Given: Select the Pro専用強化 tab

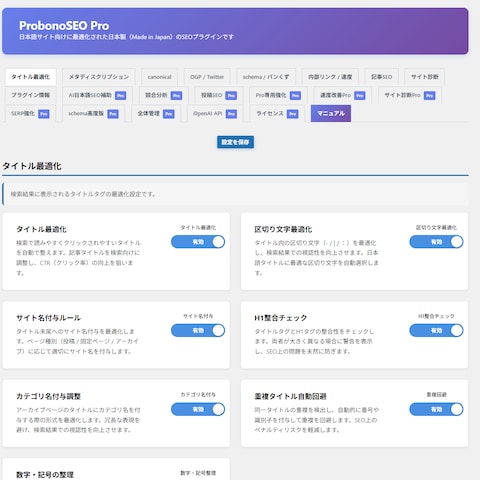Looking at the screenshot, I should pyautogui.click(x=278, y=95).
